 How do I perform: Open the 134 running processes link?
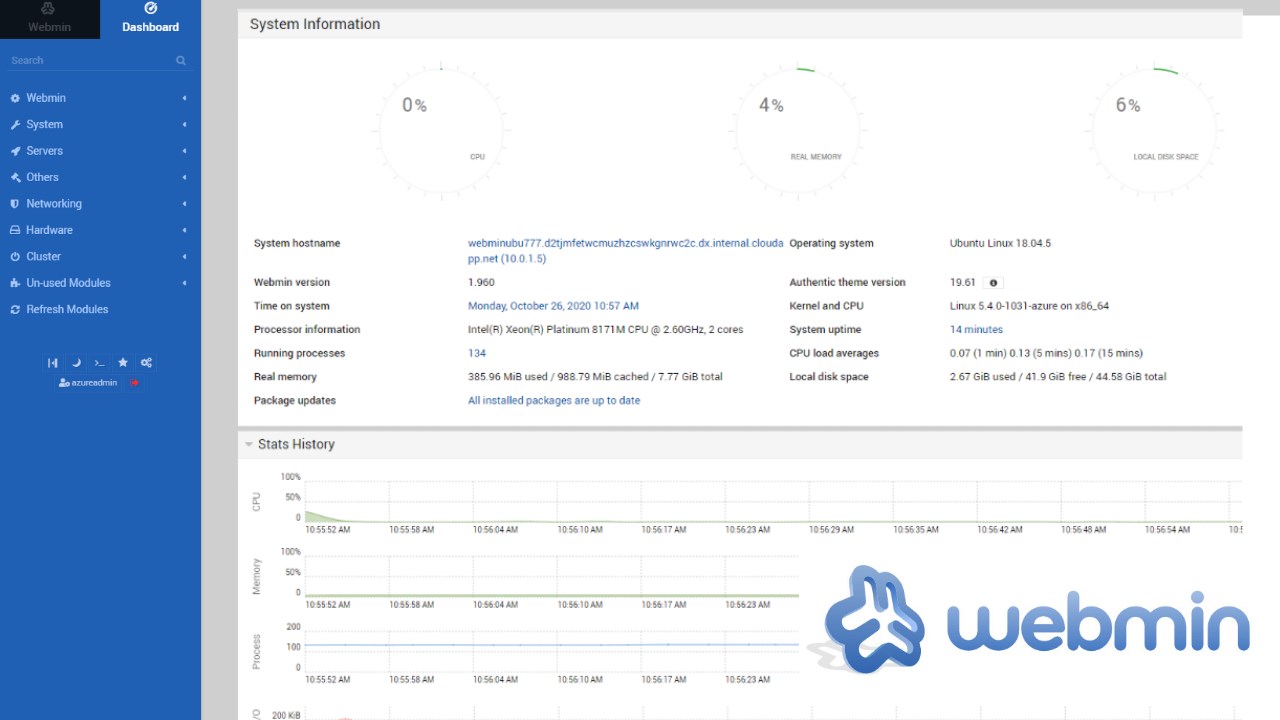(x=477, y=353)
